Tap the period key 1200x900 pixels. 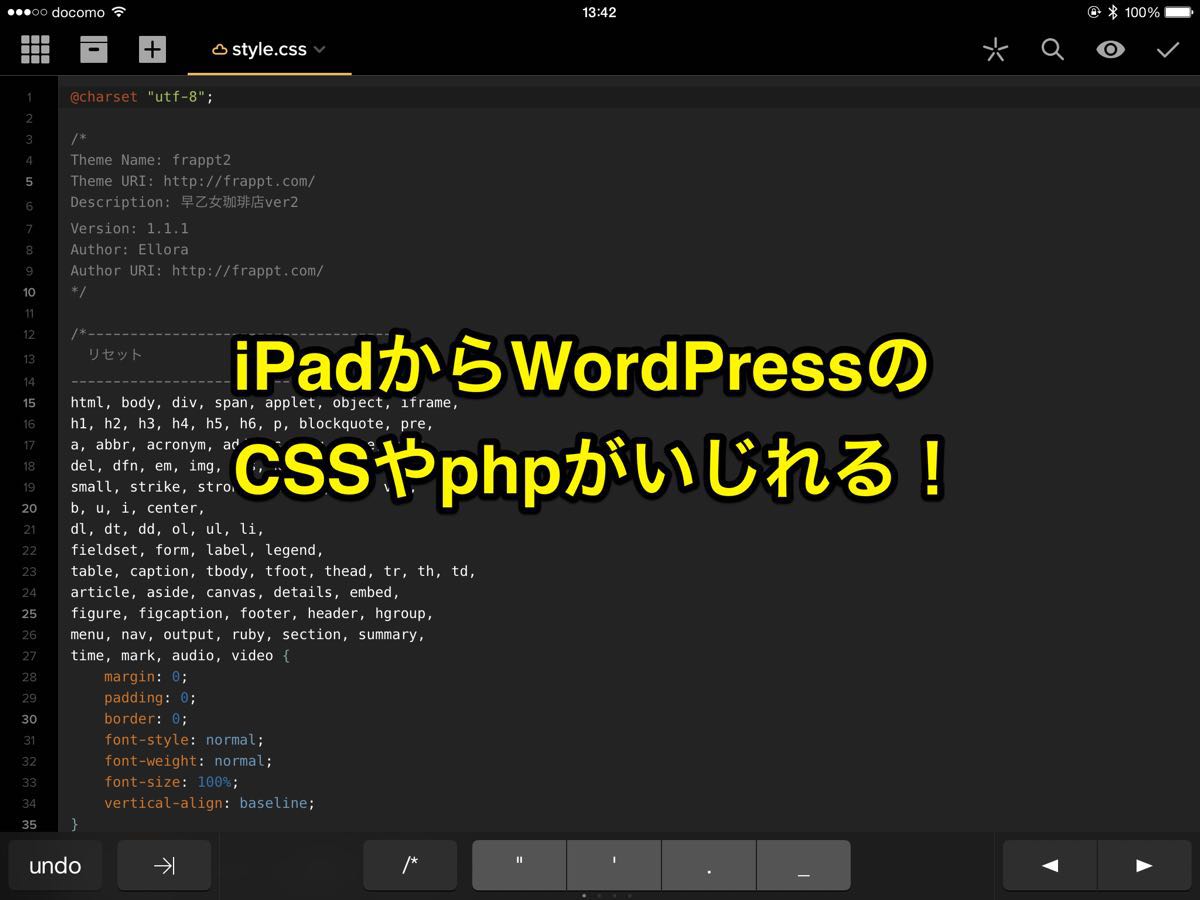[709, 865]
